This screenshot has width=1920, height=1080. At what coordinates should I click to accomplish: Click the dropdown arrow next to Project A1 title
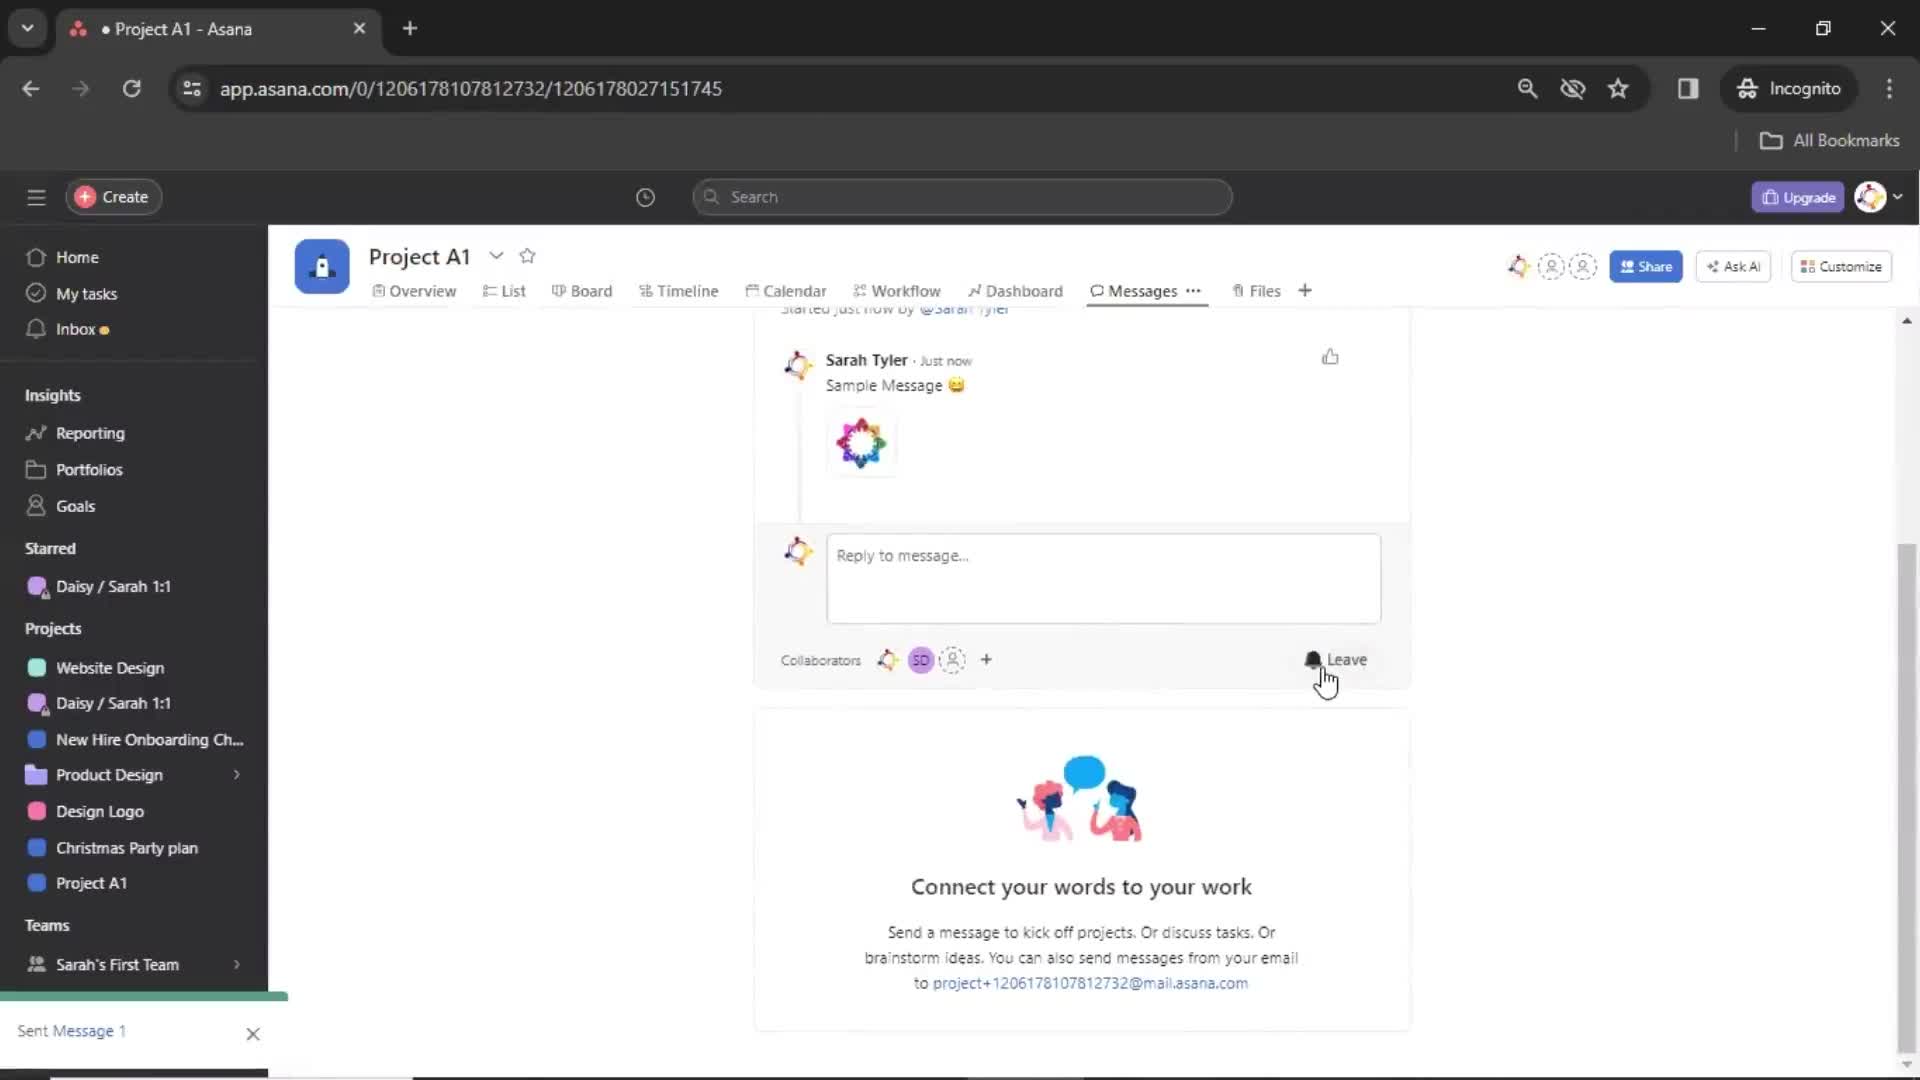pos(497,256)
